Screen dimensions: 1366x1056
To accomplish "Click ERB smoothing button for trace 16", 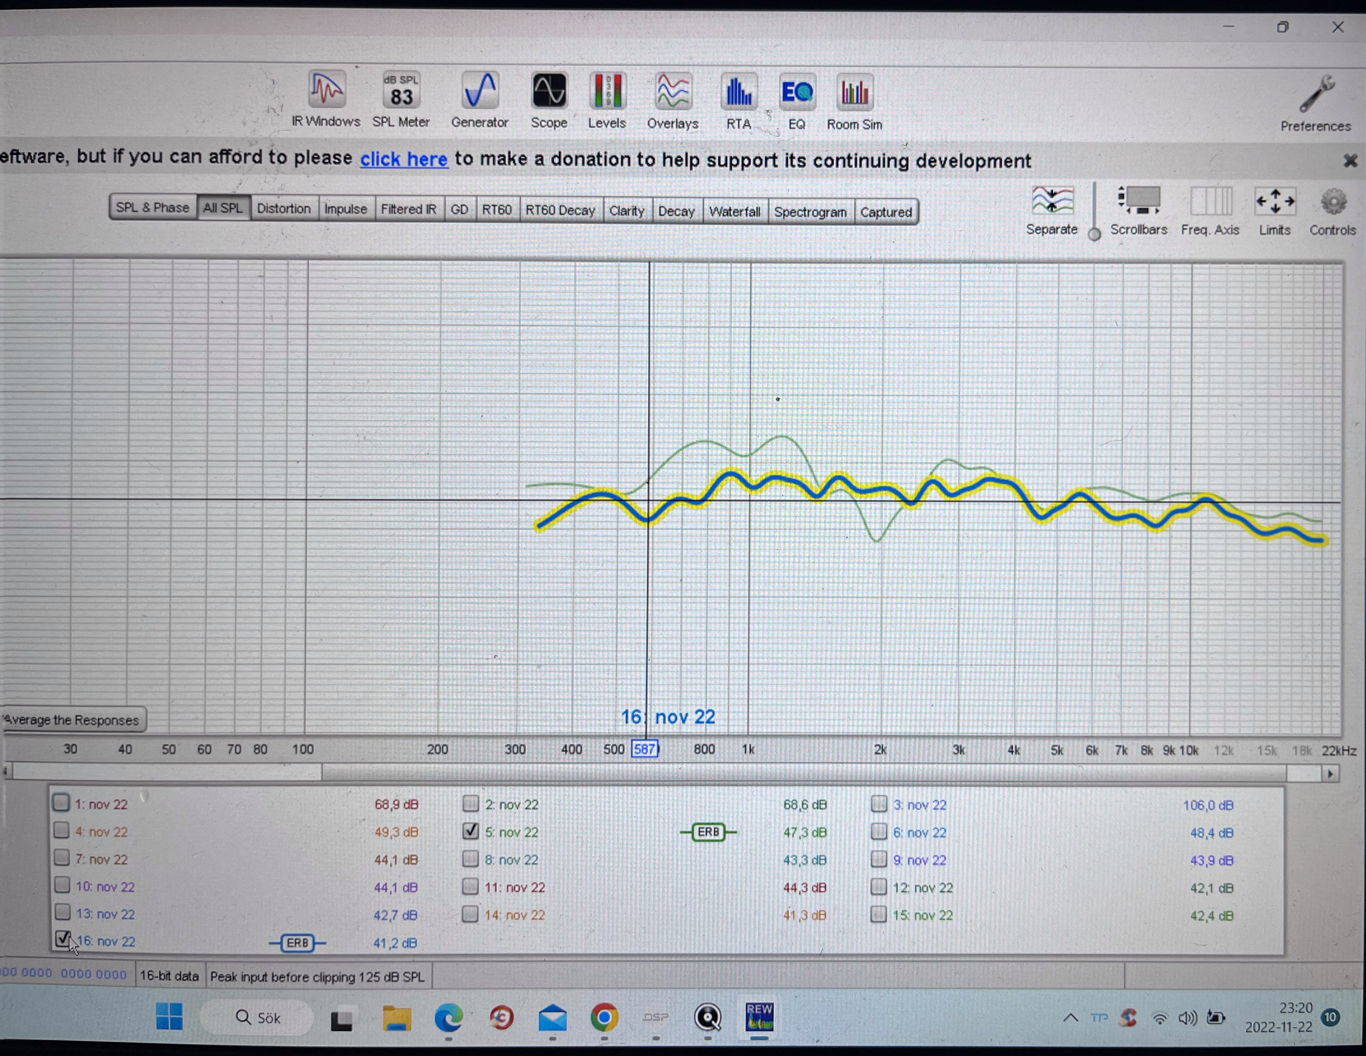I will (297, 942).
